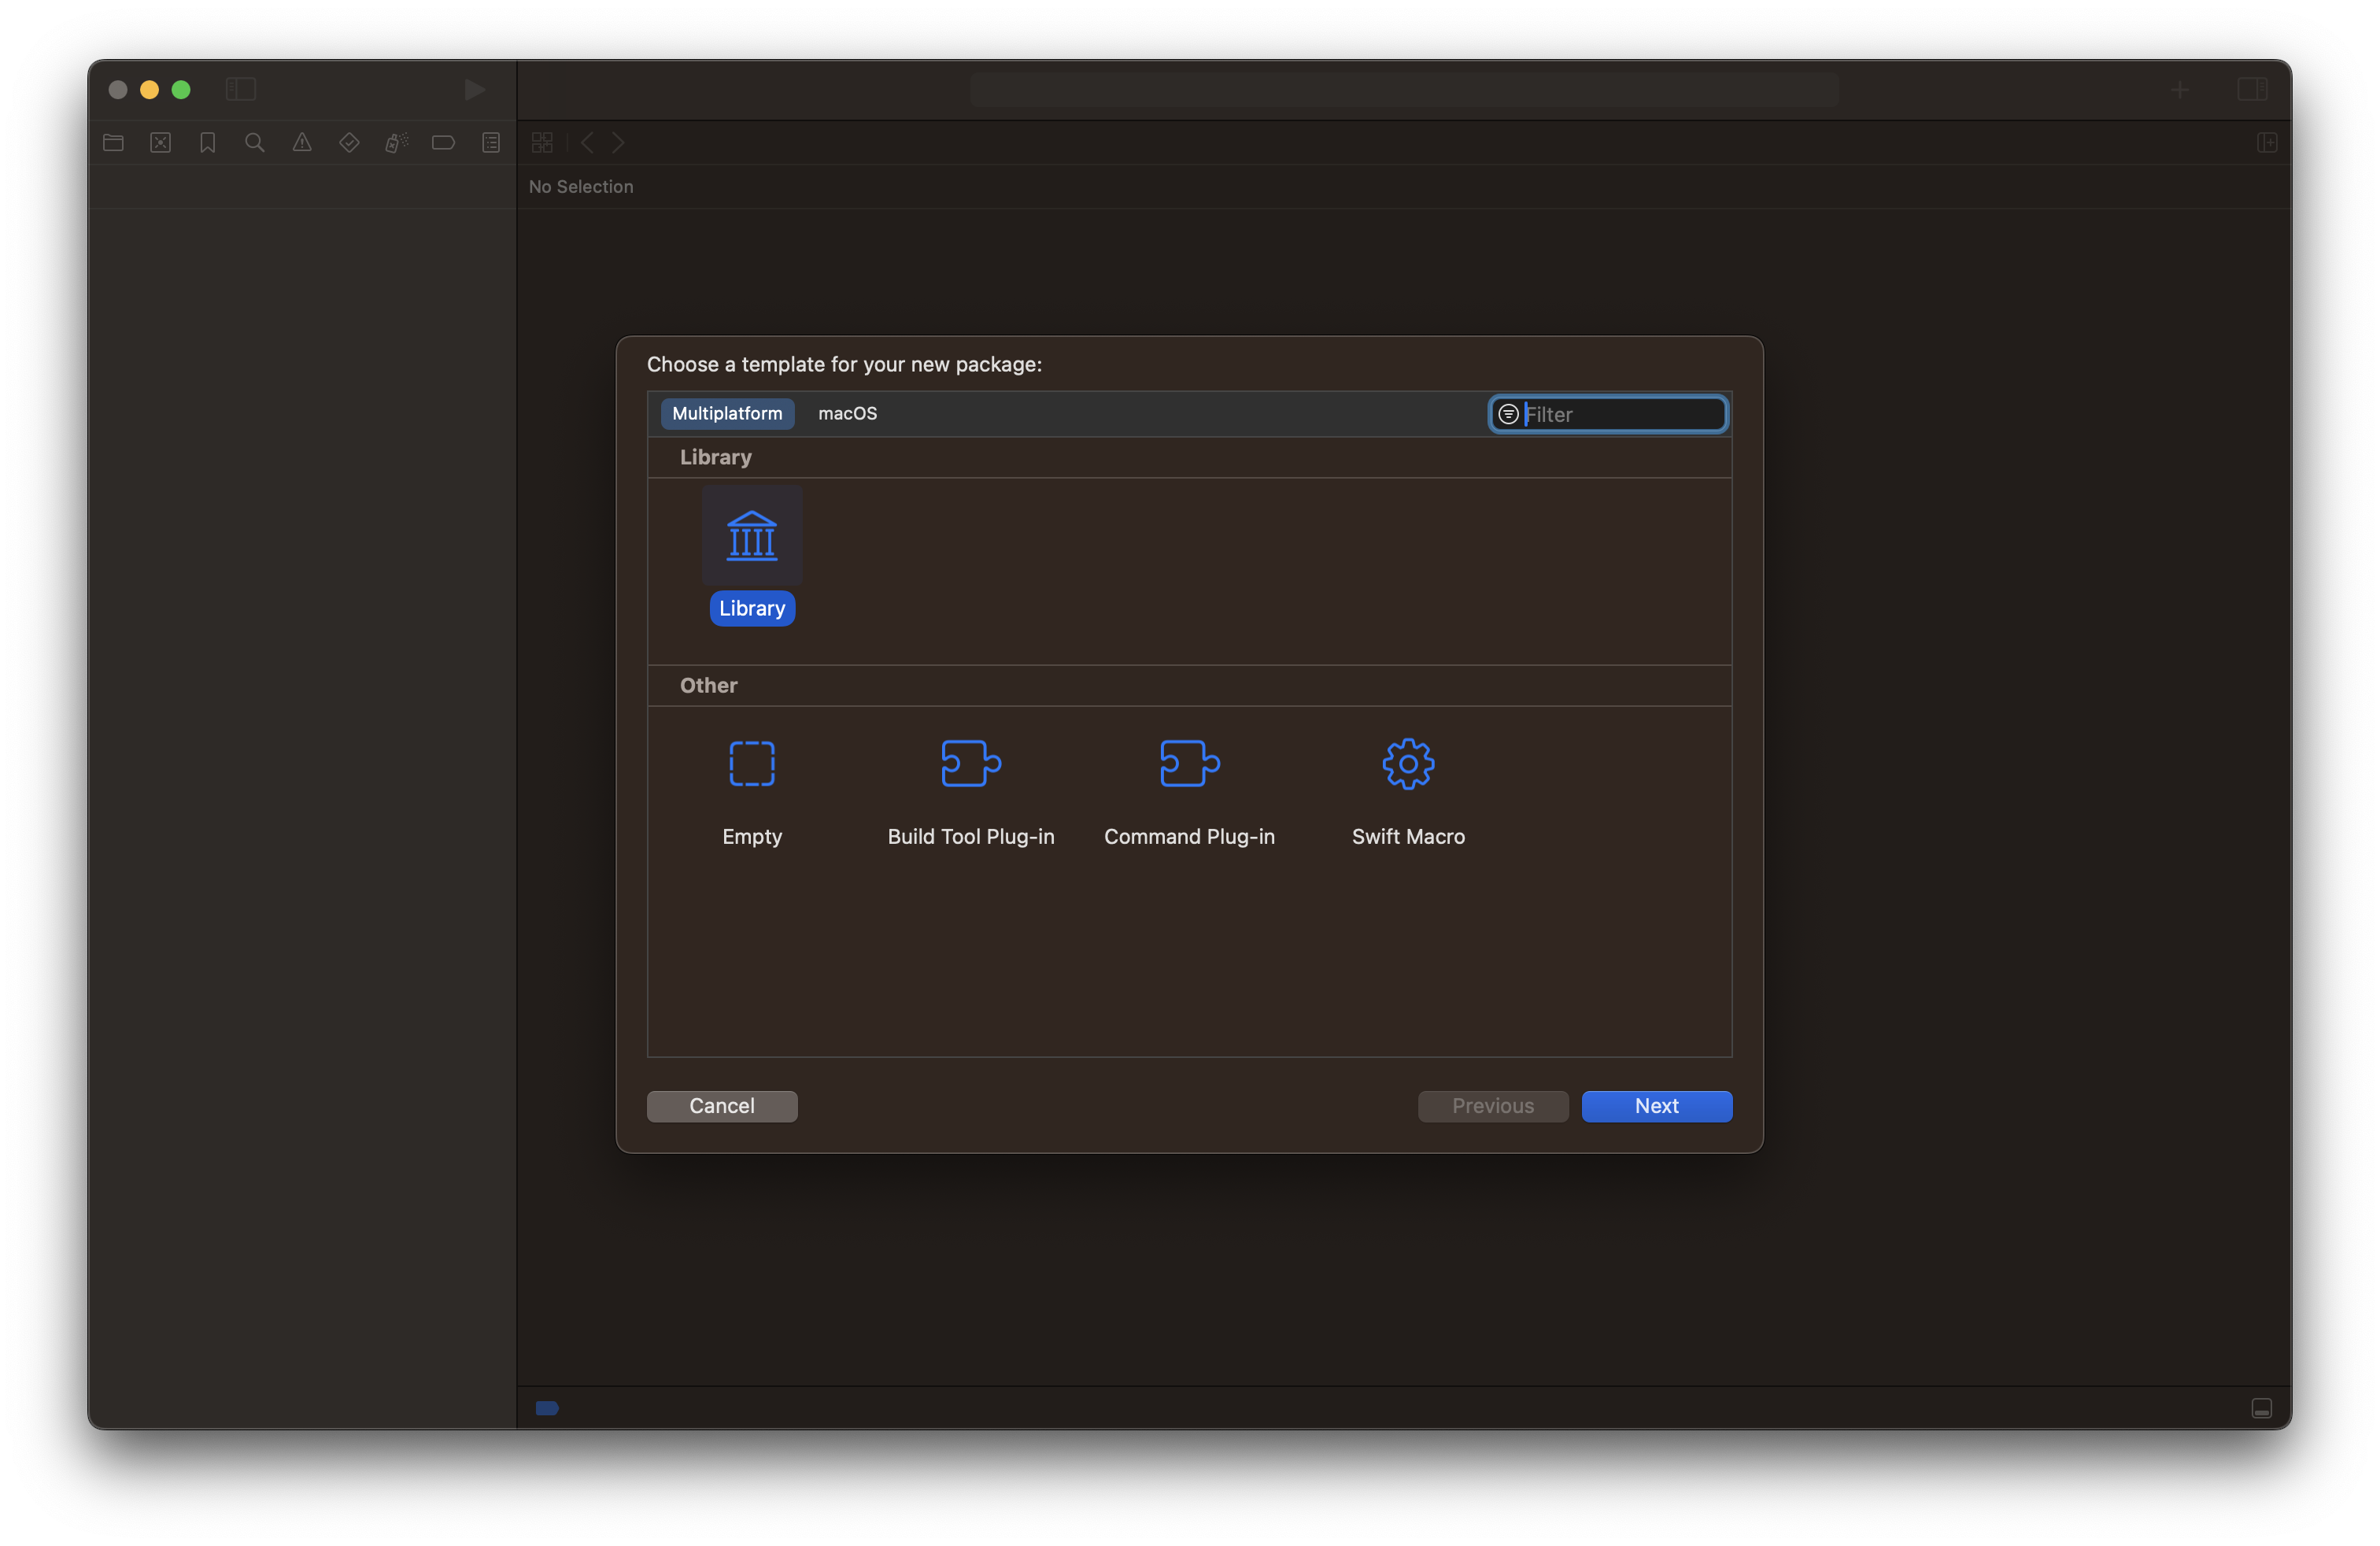Choose the Empty package template
This screenshot has width=2380, height=1546.
[751, 764]
